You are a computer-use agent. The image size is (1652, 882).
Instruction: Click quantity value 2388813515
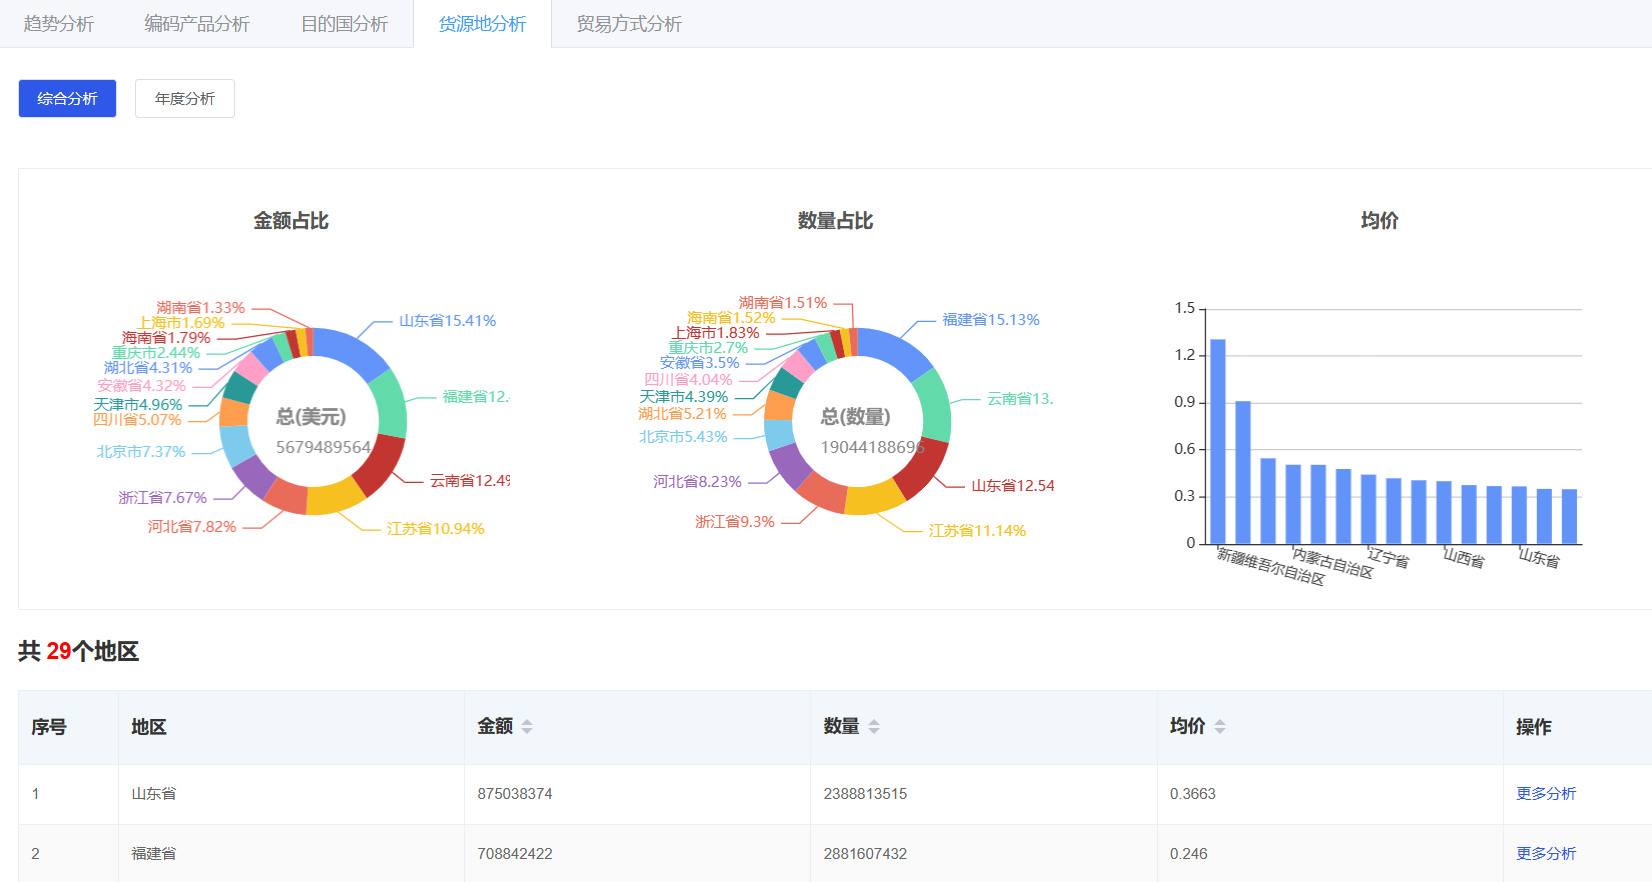pyautogui.click(x=865, y=794)
